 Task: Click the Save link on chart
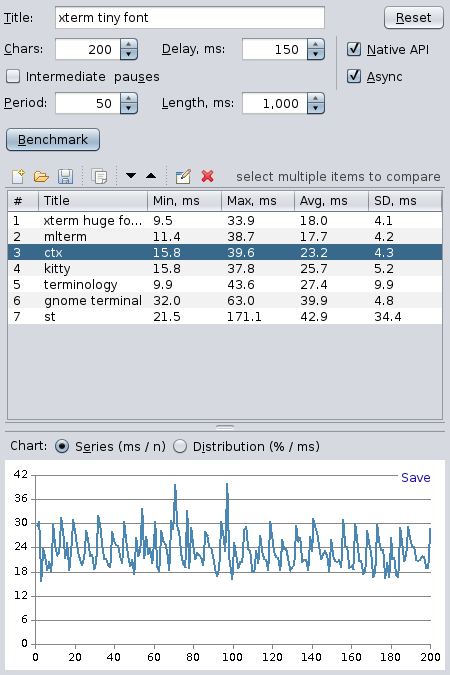click(416, 478)
